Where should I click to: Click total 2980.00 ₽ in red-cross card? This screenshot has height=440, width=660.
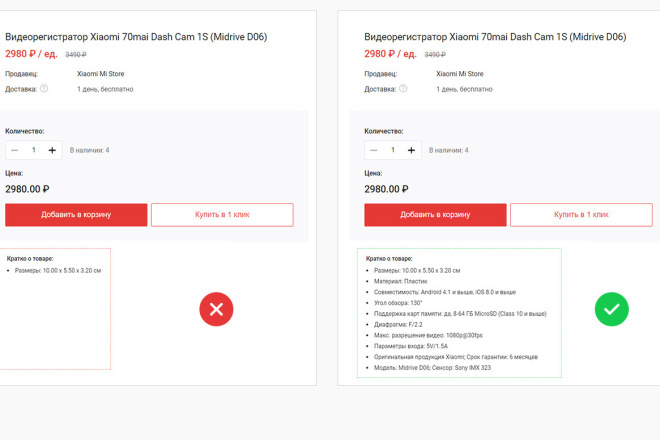click(27, 189)
